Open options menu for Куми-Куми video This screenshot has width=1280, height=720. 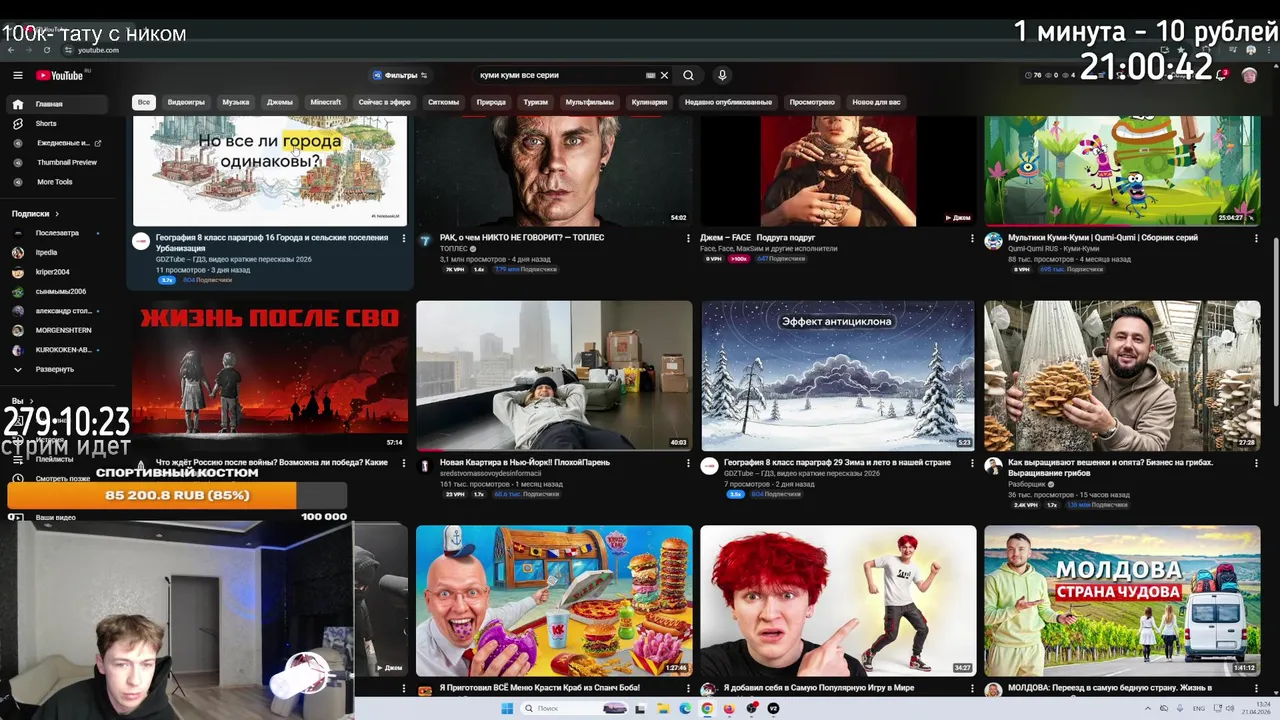[1256, 238]
